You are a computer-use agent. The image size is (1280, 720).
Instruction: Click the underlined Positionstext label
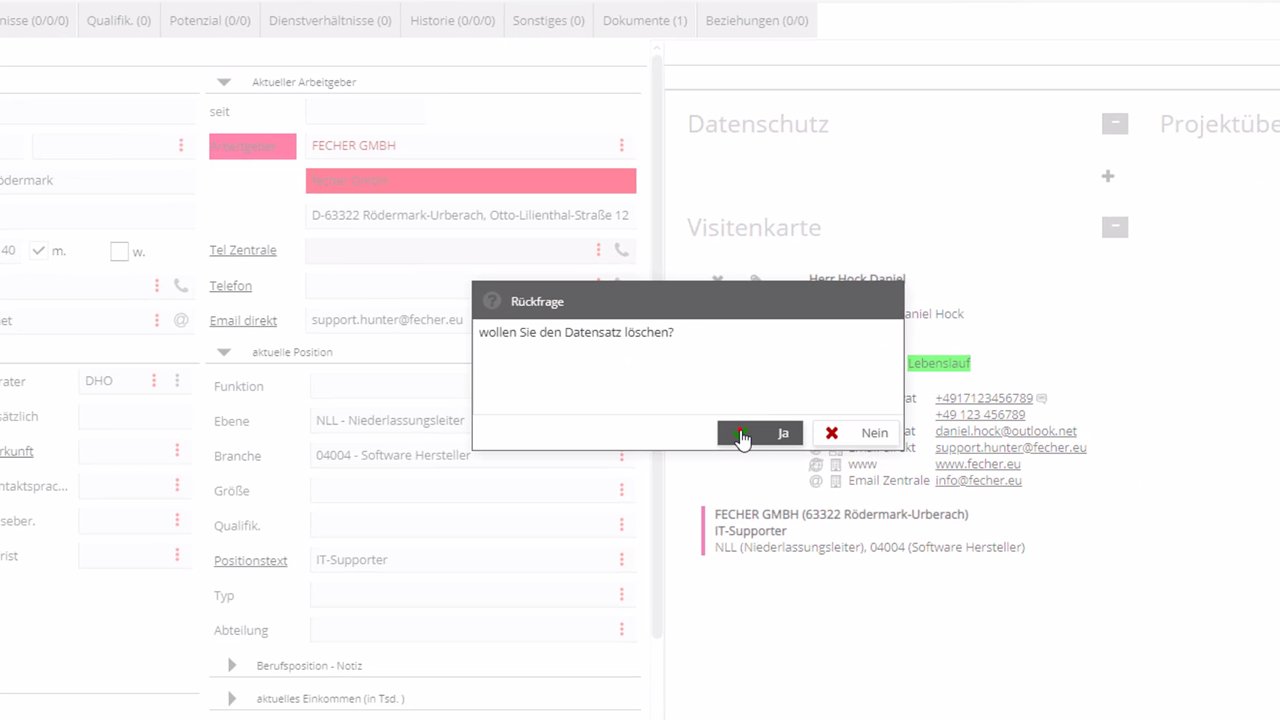(251, 560)
